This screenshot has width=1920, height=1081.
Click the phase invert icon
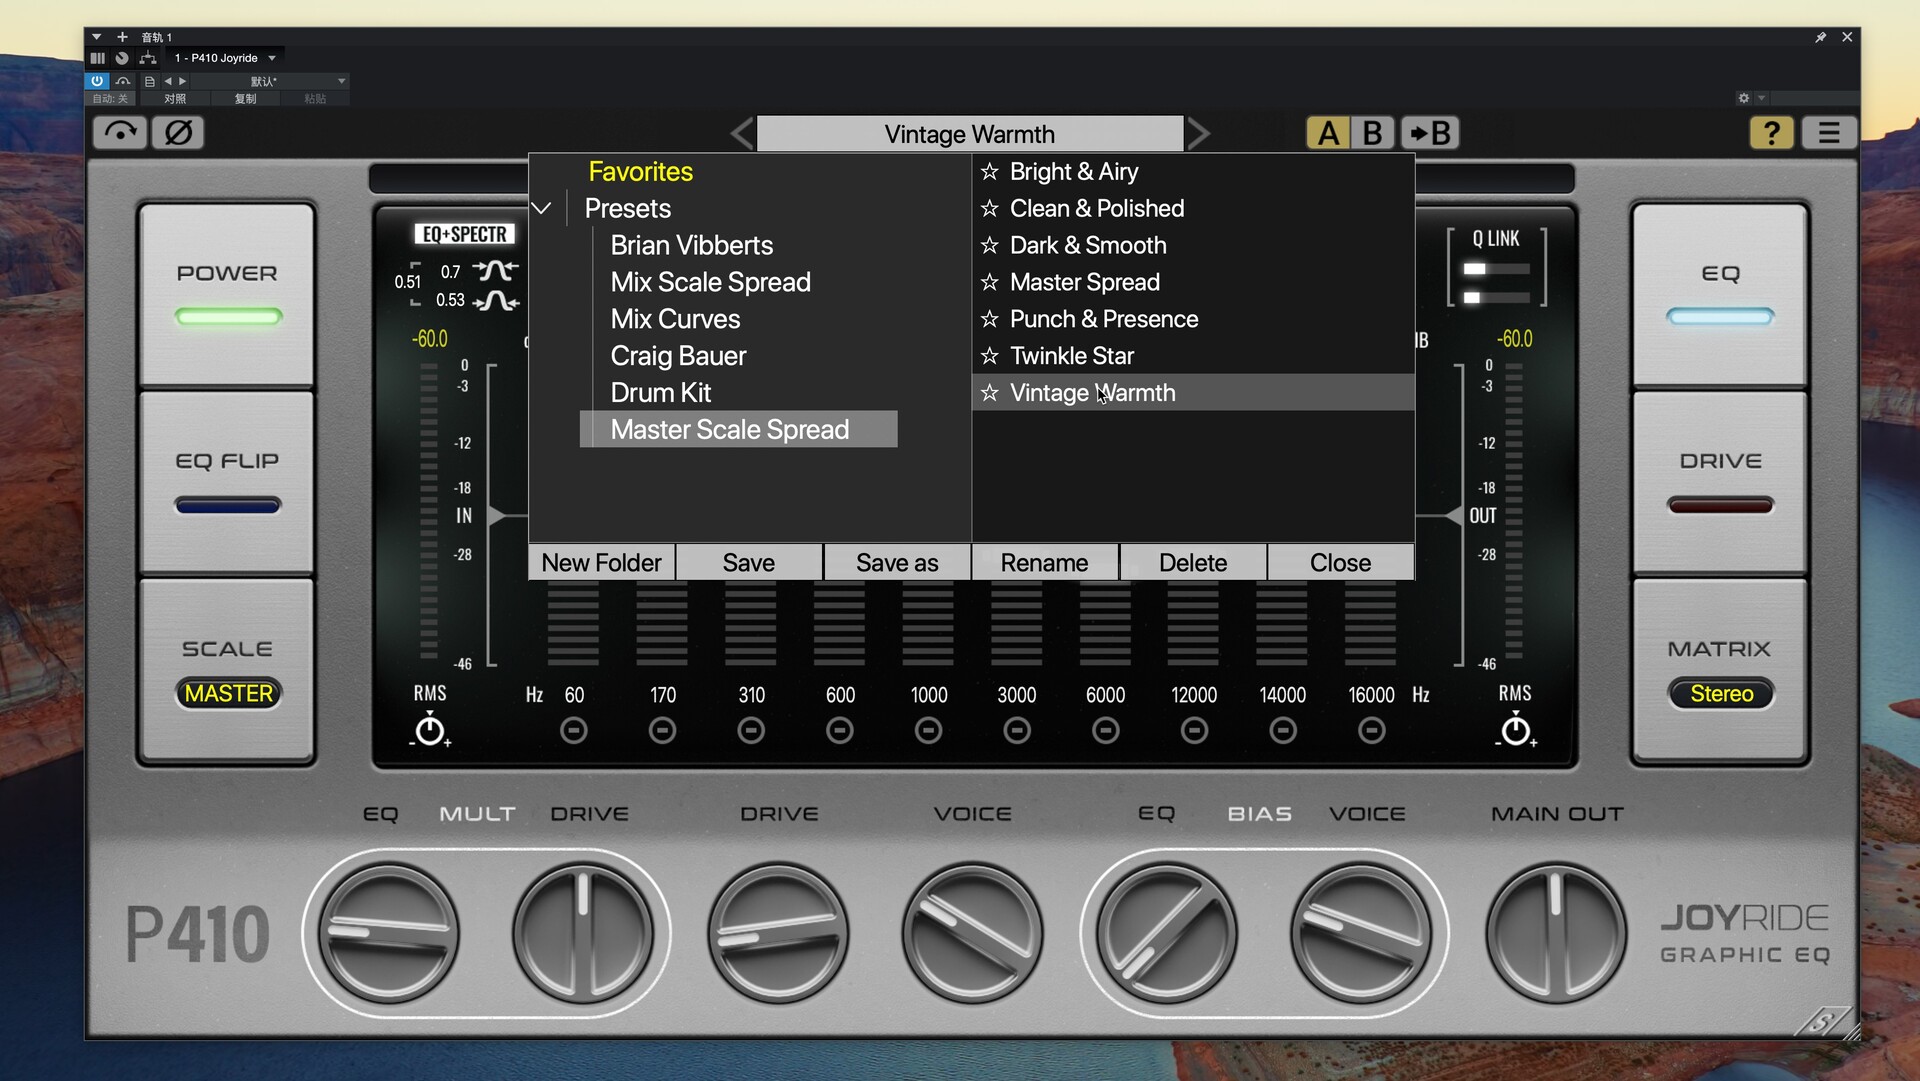coord(178,132)
